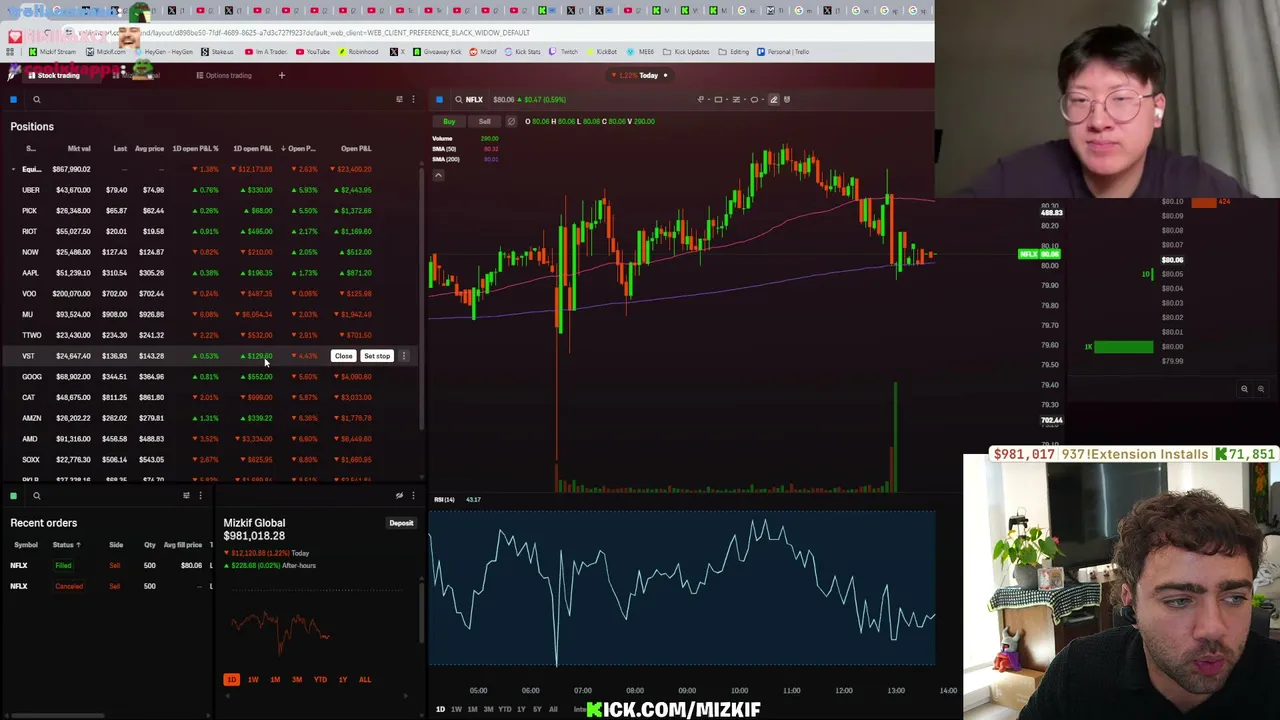
Task: Select the UBER position row
Action: pyautogui.click(x=210, y=190)
